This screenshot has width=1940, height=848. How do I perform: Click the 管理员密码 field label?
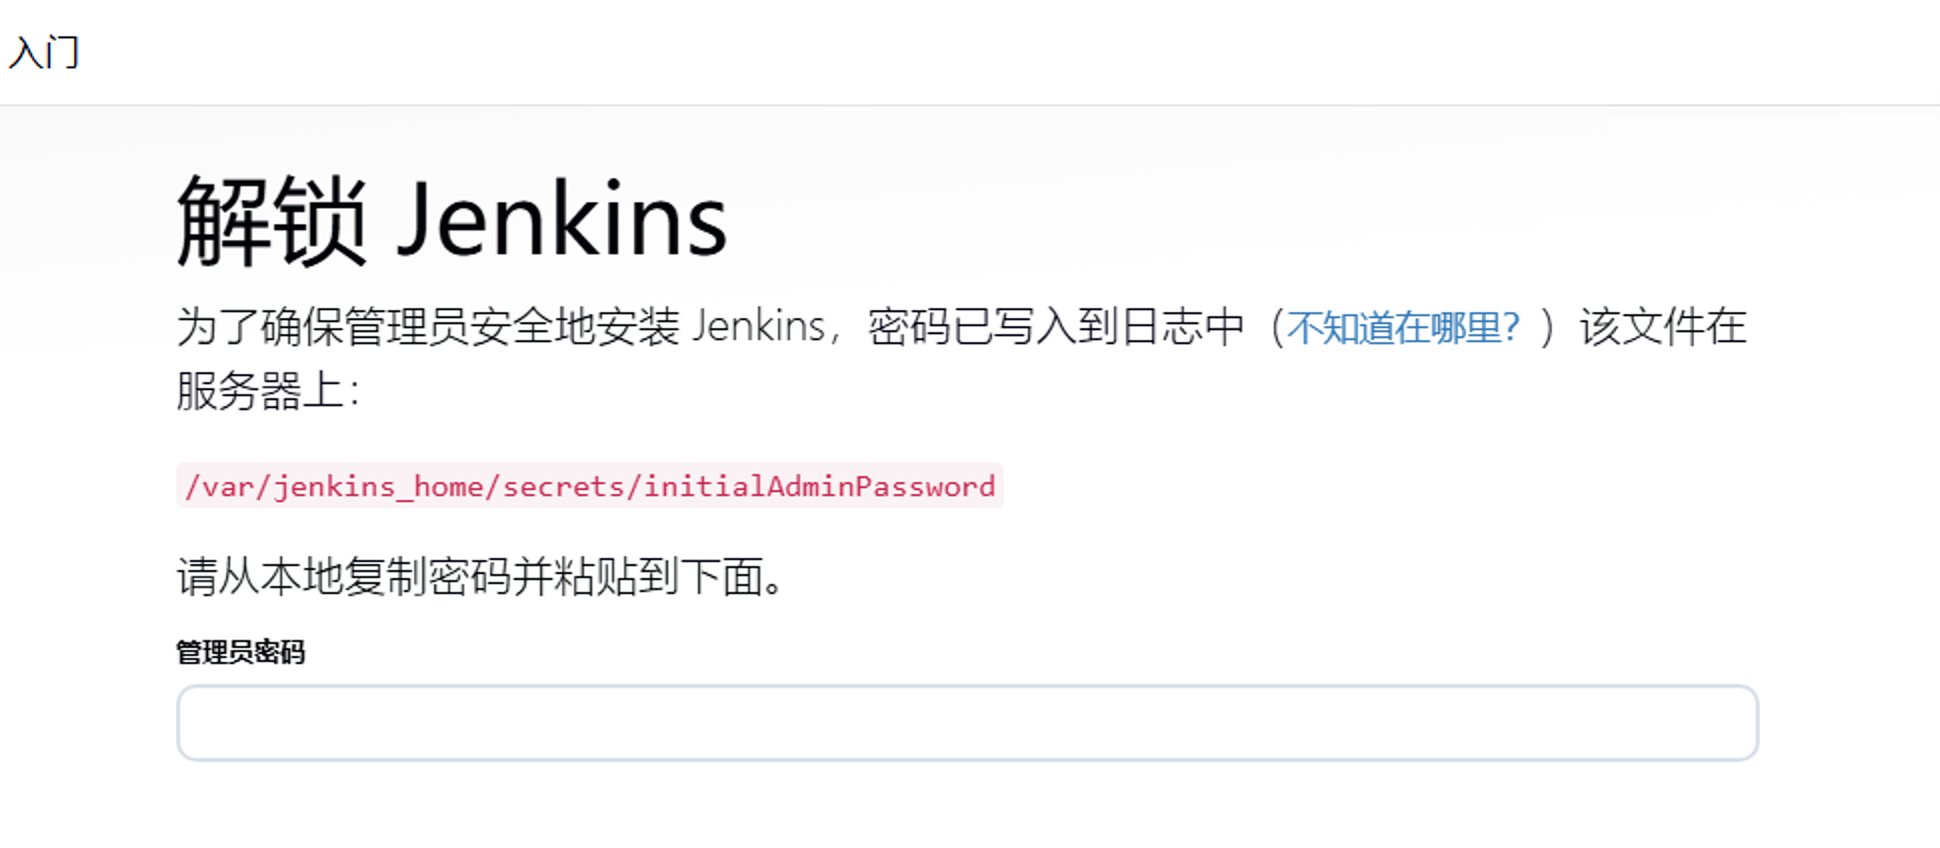coord(241,652)
